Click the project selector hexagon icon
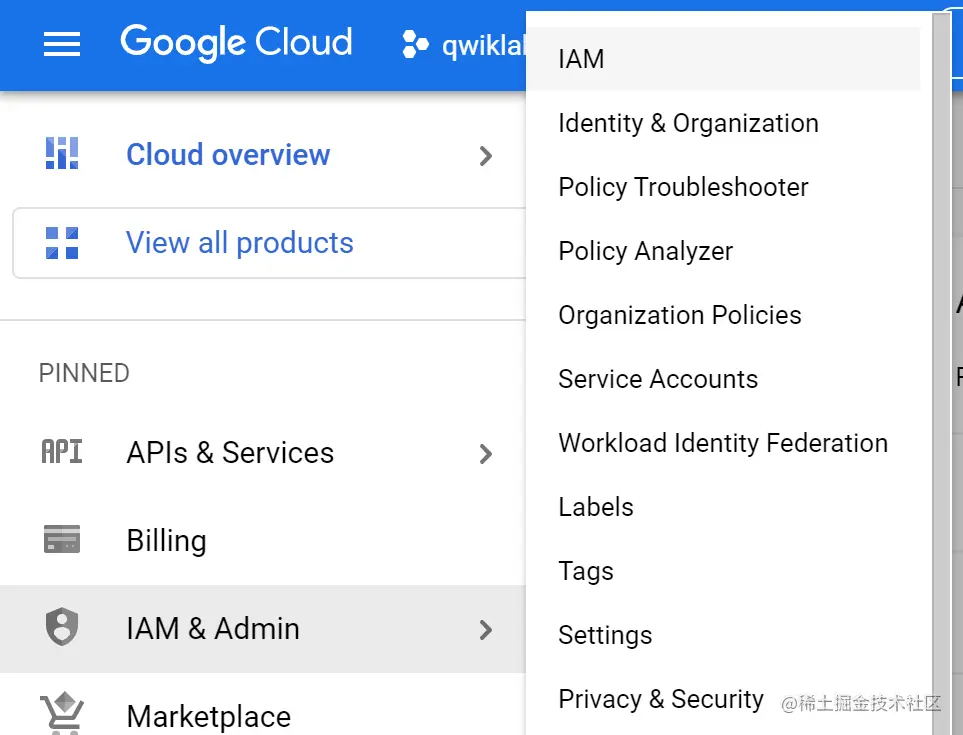This screenshot has width=963, height=735. tap(414, 45)
